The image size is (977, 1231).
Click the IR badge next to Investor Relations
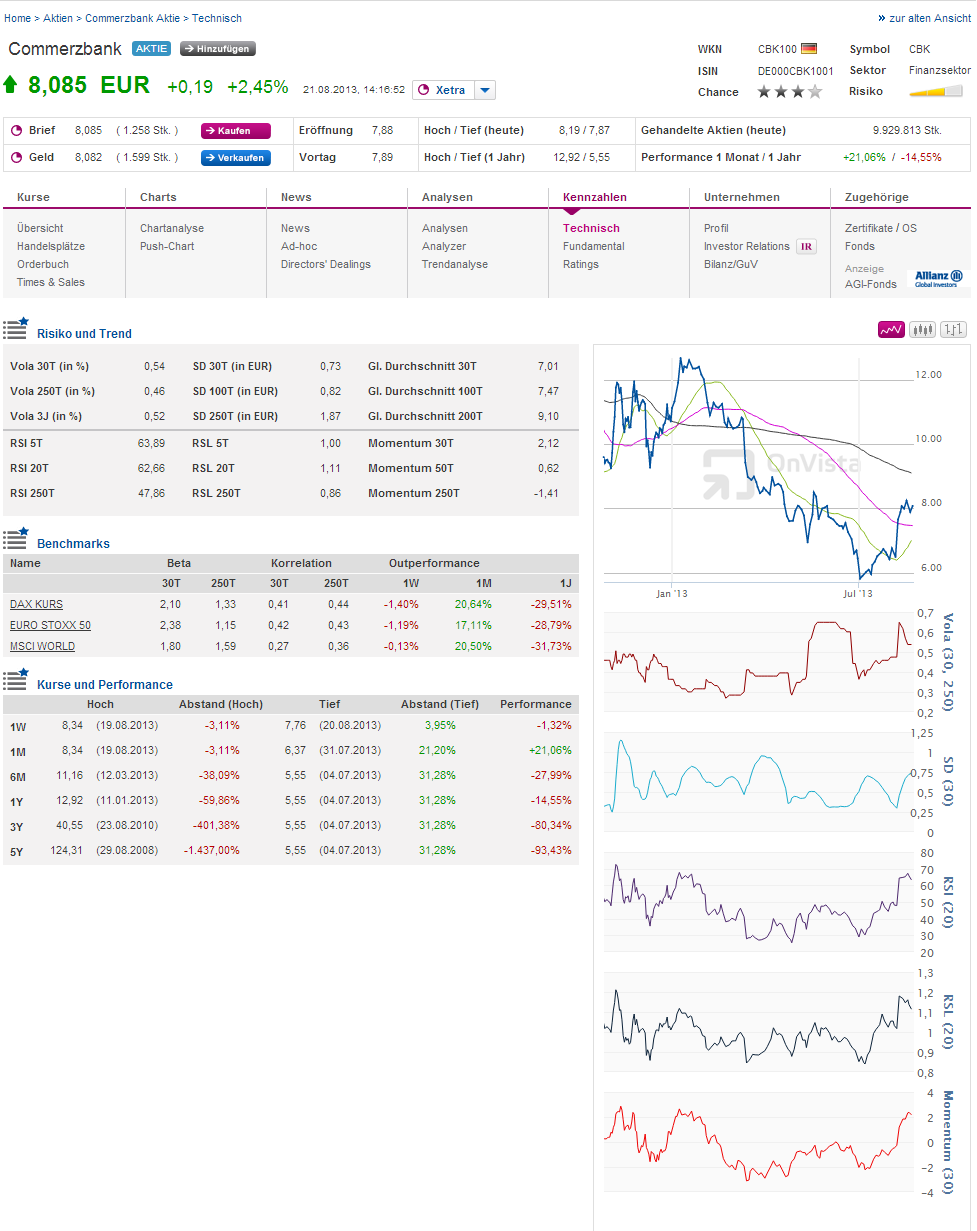pos(806,246)
